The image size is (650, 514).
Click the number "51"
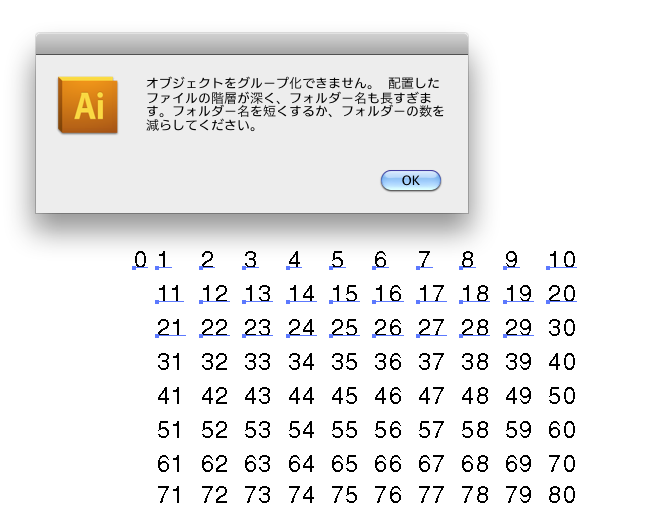tap(170, 430)
